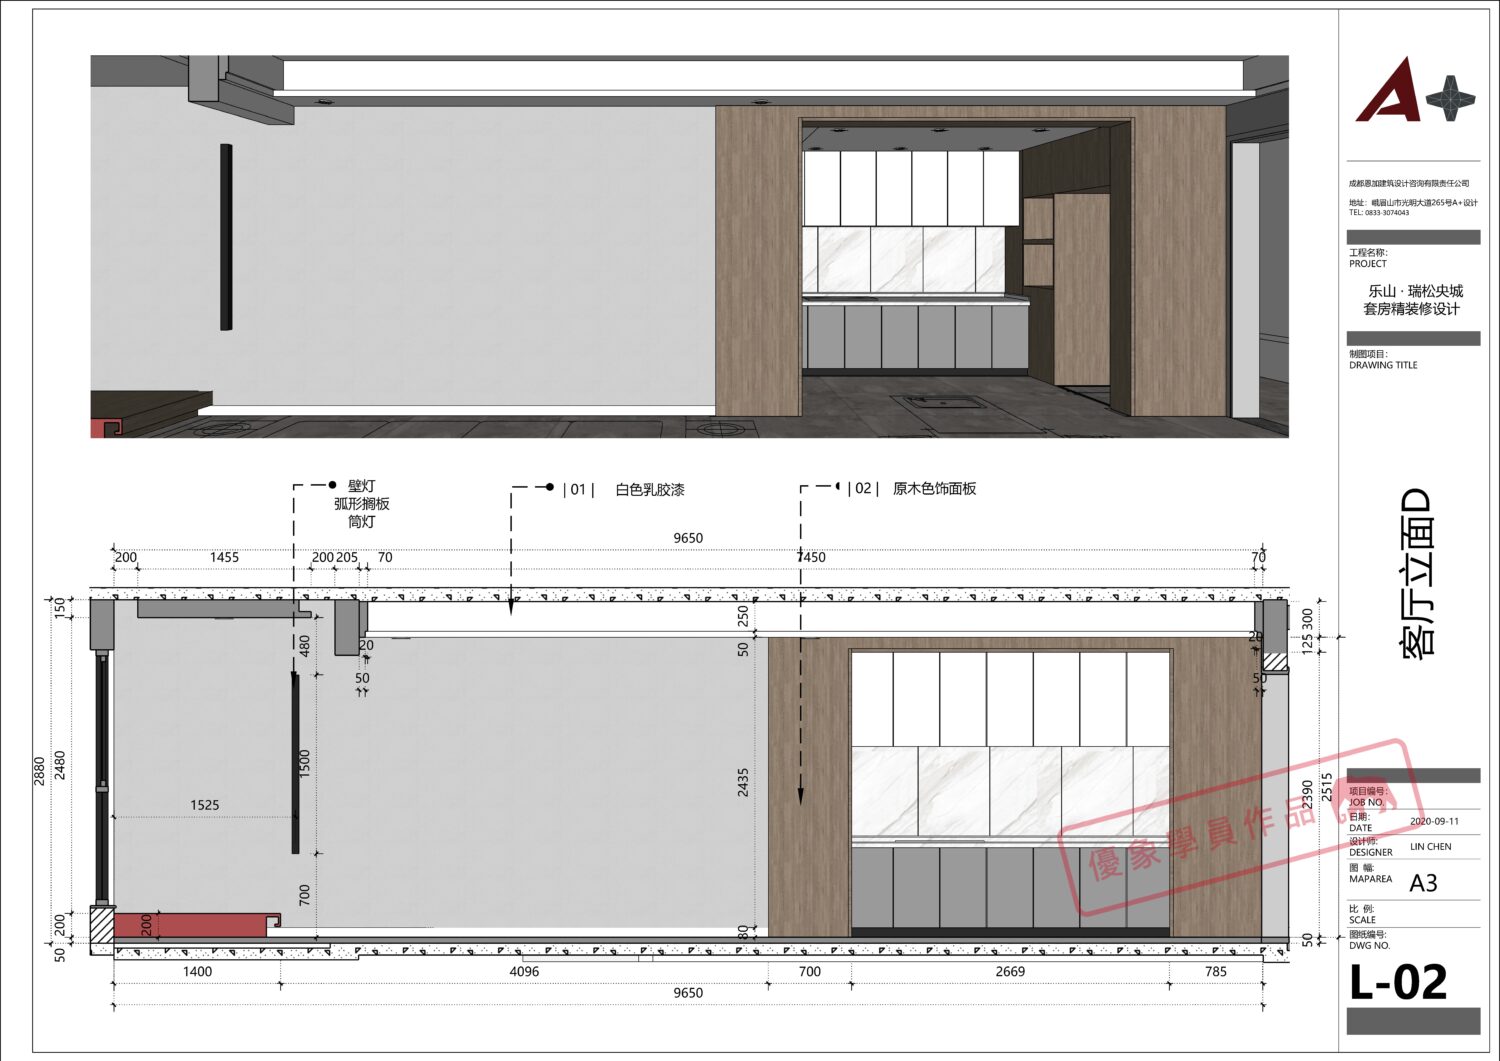This screenshot has height=1061, width=1500.
Task: Click the designer name LIN CHEN
Action: click(1430, 847)
